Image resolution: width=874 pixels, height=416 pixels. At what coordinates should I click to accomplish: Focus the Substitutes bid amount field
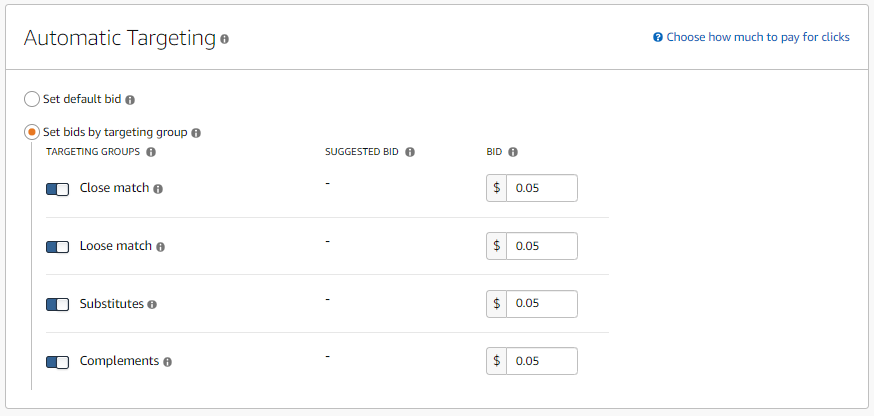coord(542,303)
